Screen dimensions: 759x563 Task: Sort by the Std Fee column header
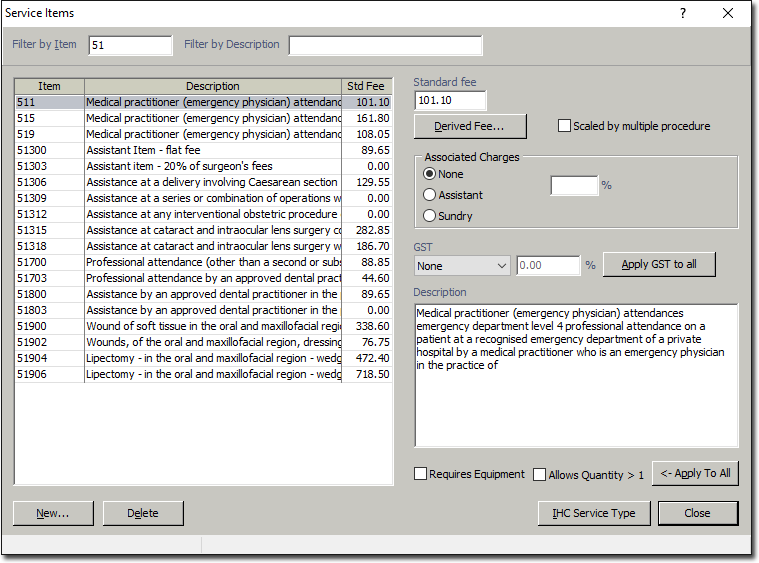point(365,86)
